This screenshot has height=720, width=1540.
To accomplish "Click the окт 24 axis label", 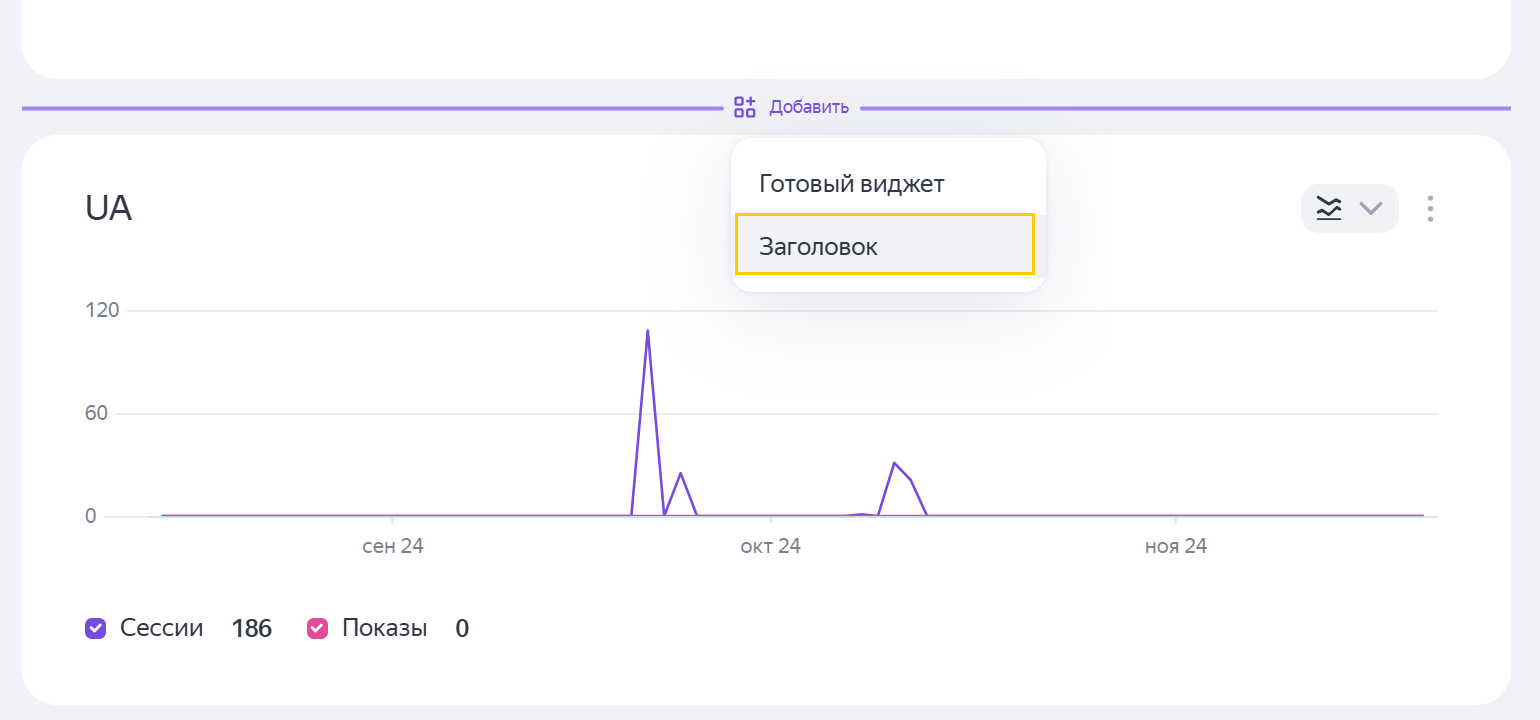I will click(770, 547).
